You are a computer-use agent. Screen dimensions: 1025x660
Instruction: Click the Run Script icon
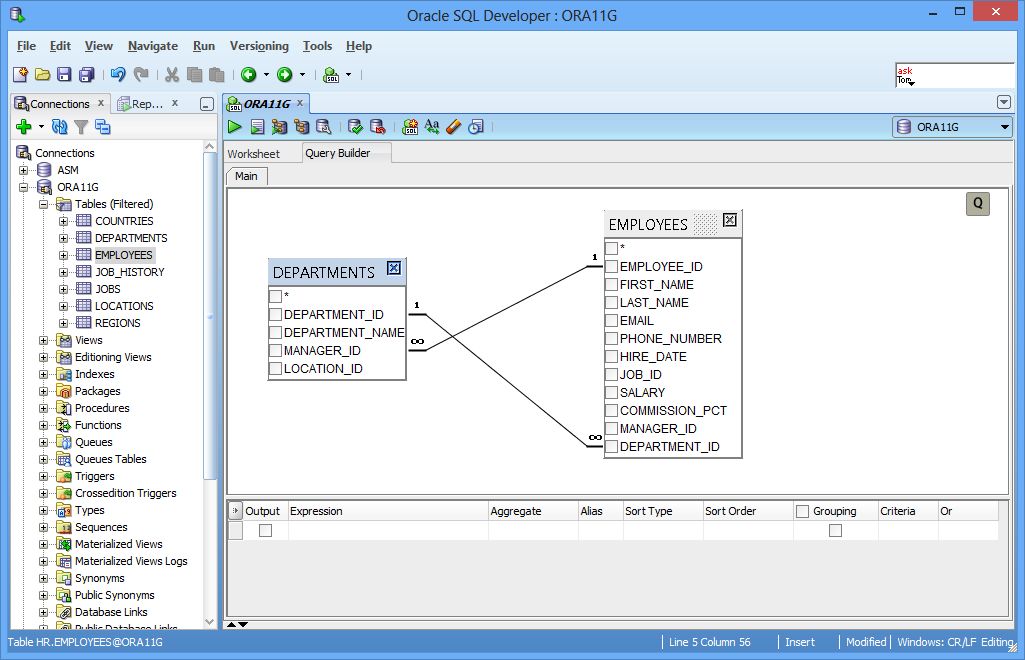point(258,127)
